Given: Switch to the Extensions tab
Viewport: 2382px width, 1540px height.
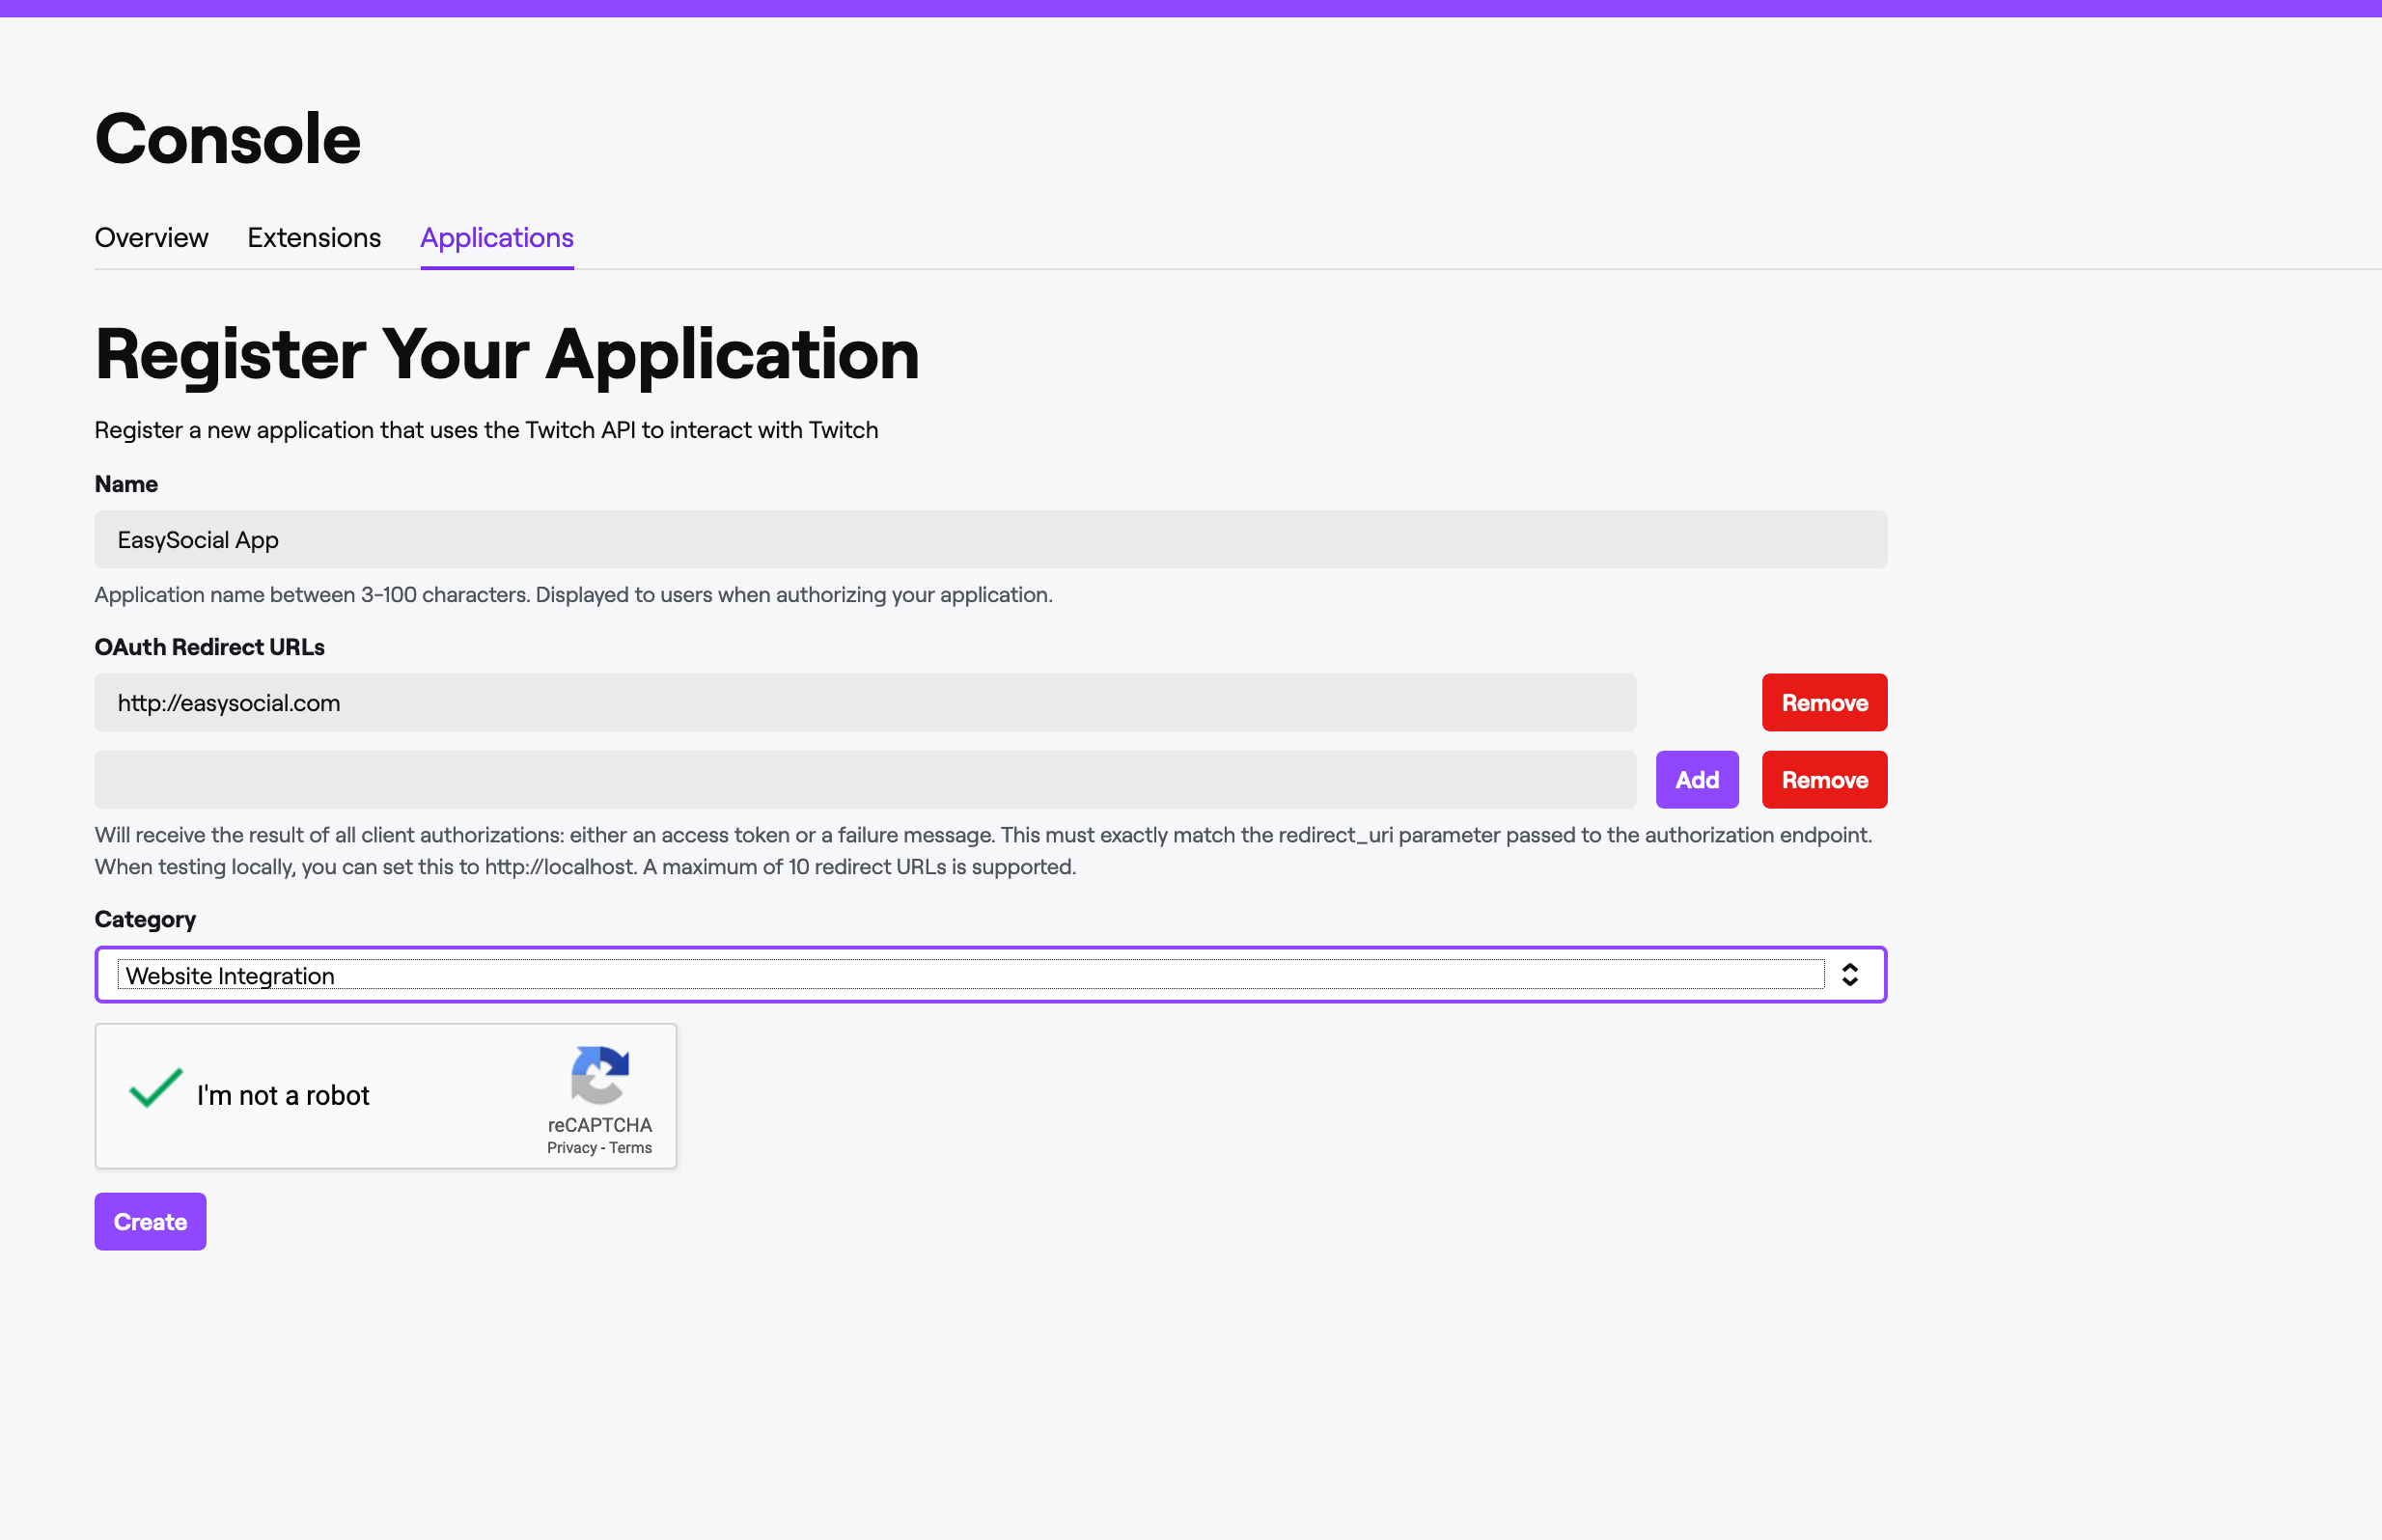Looking at the screenshot, I should click(314, 237).
